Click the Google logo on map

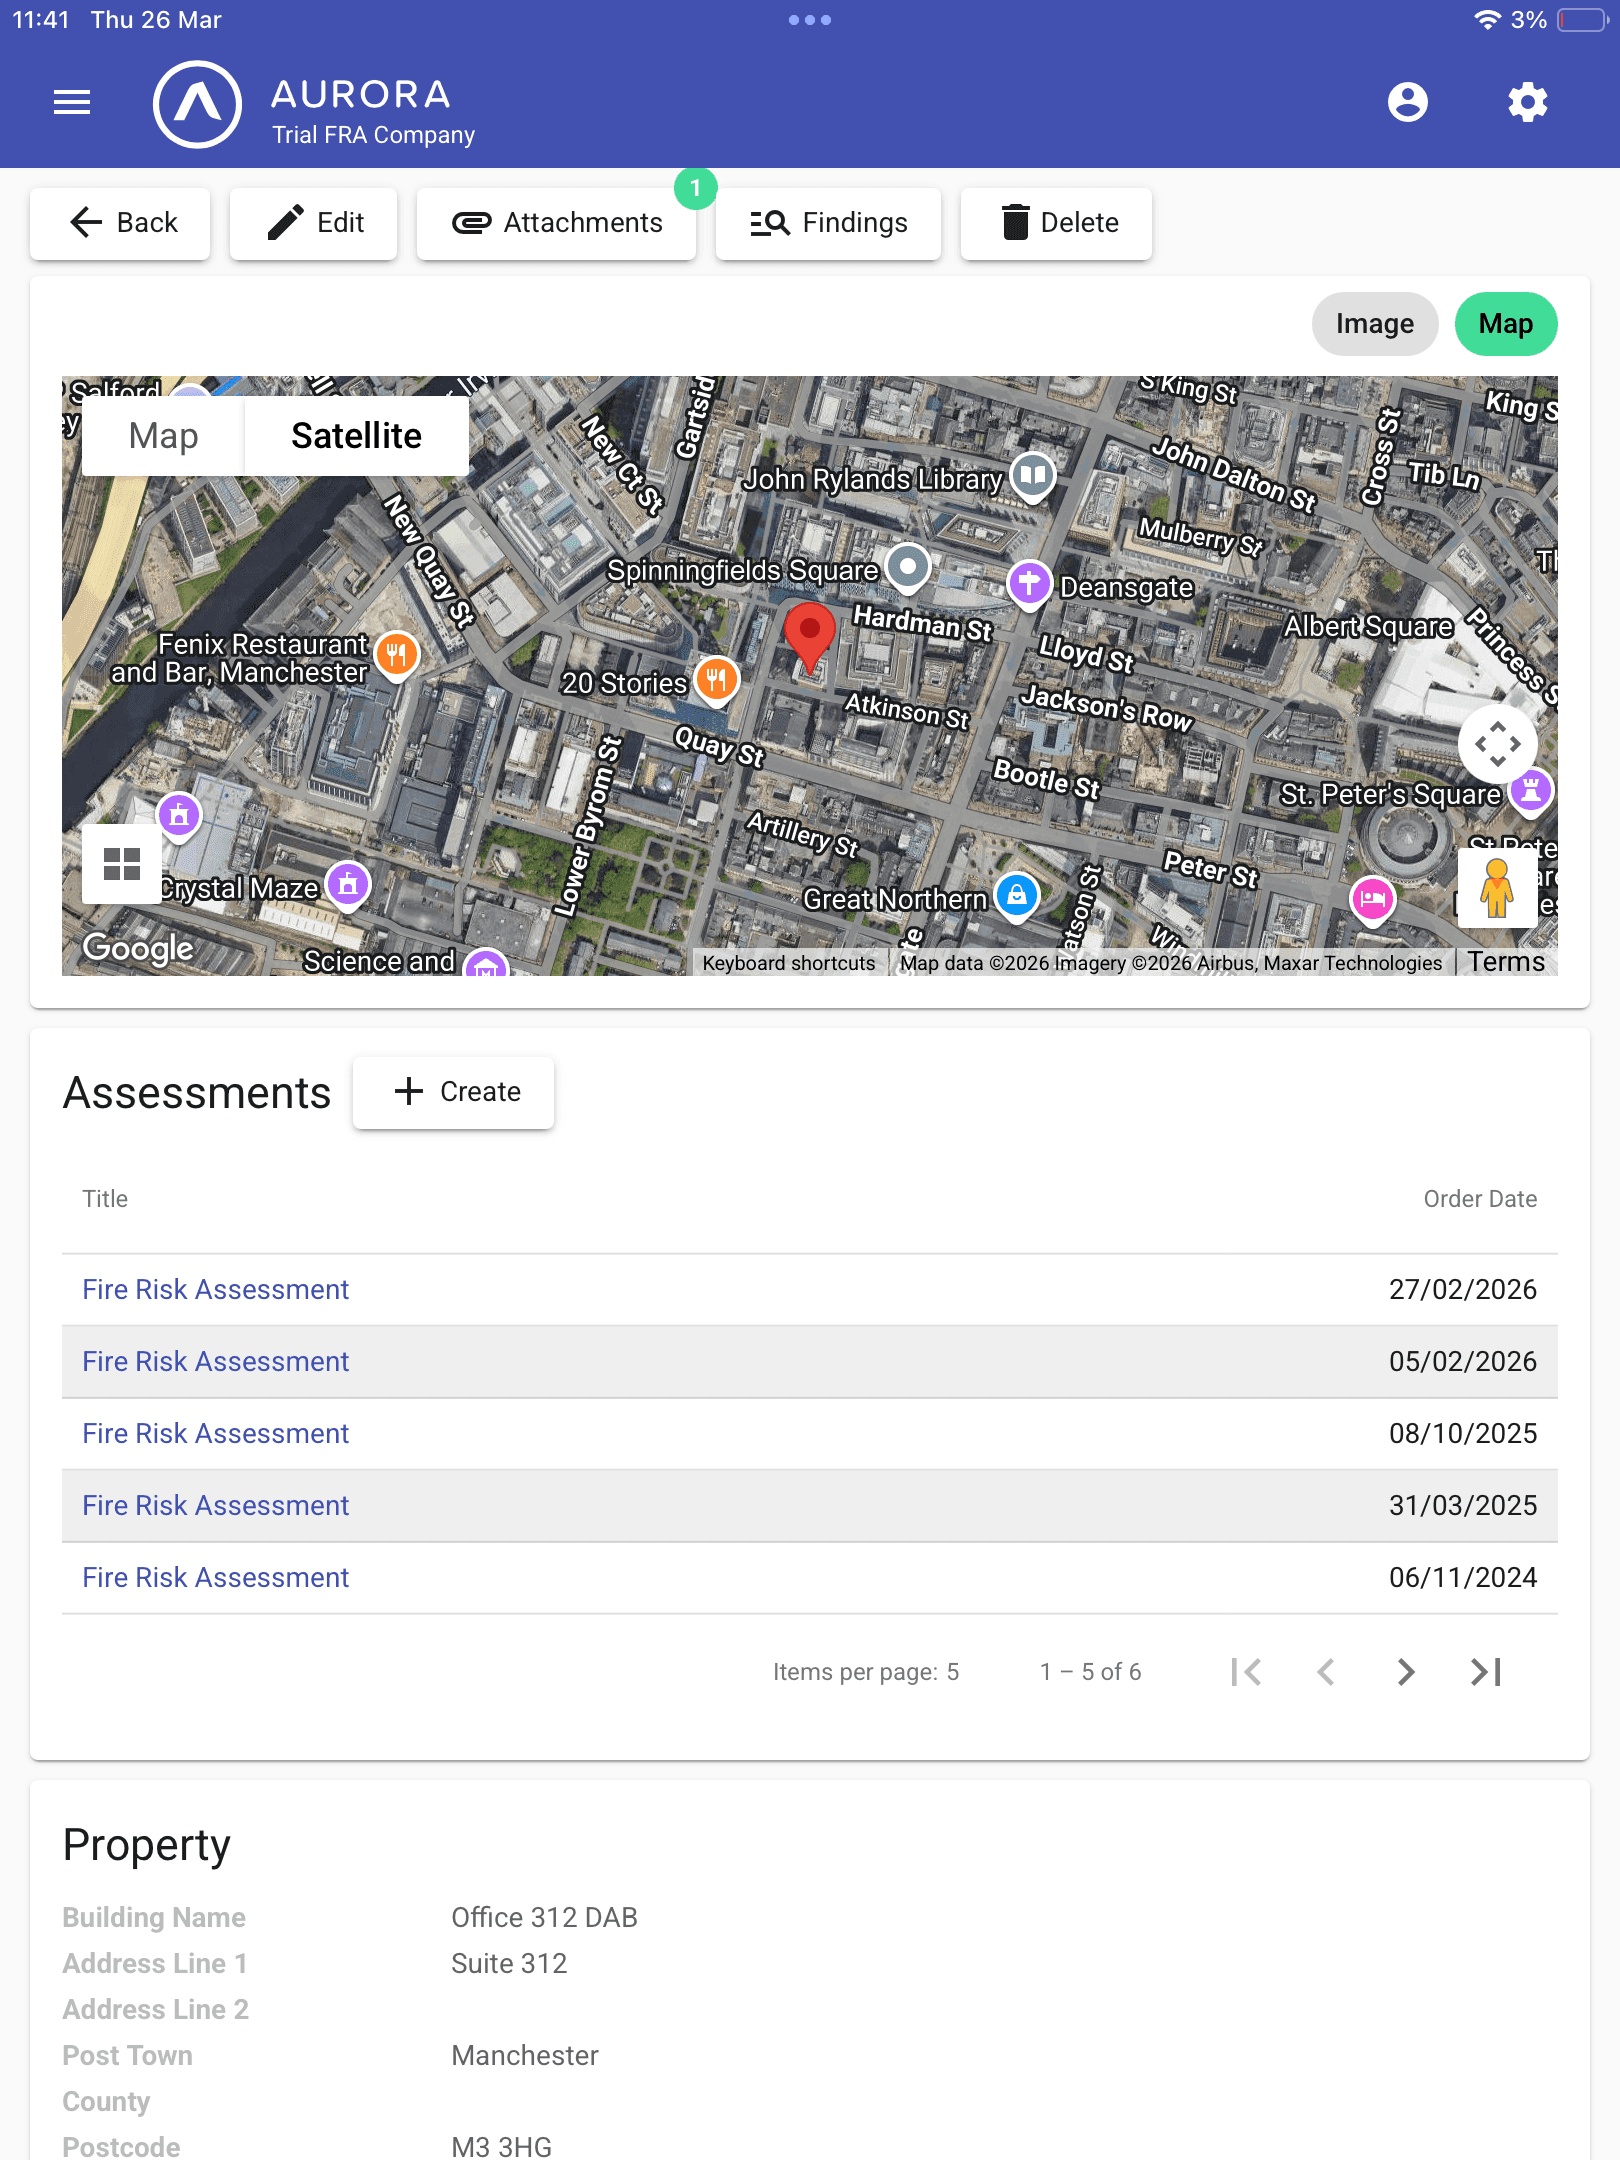click(138, 948)
